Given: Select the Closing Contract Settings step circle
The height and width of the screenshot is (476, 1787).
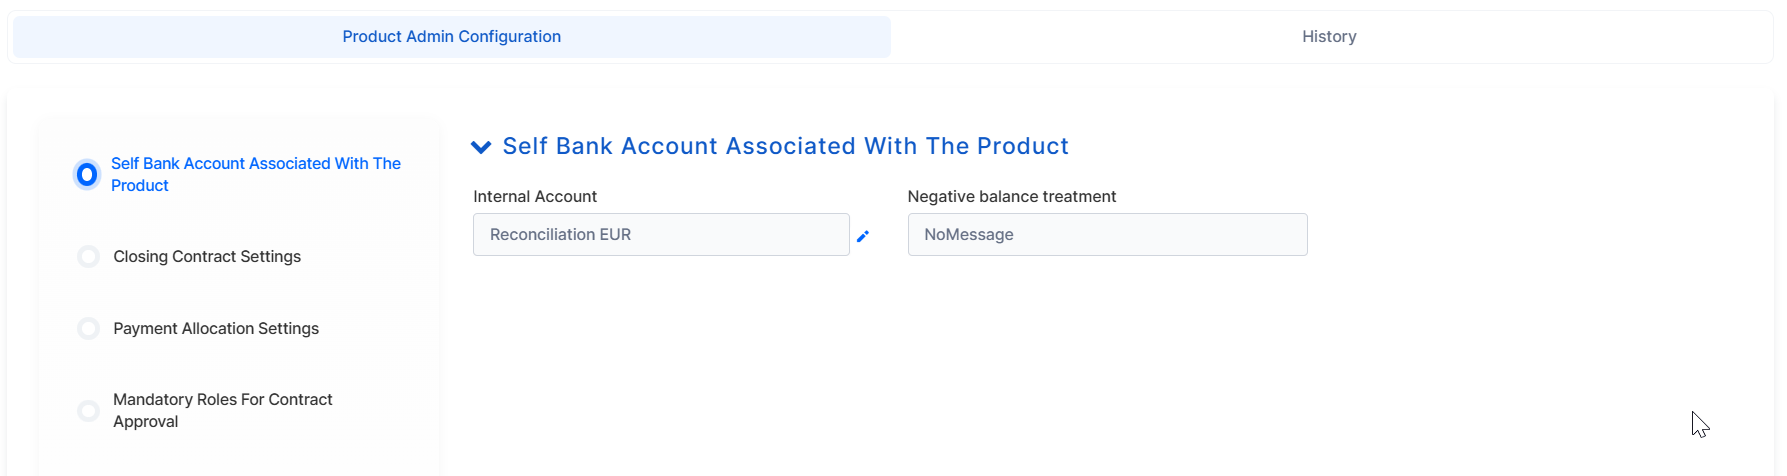Looking at the screenshot, I should click(x=88, y=257).
